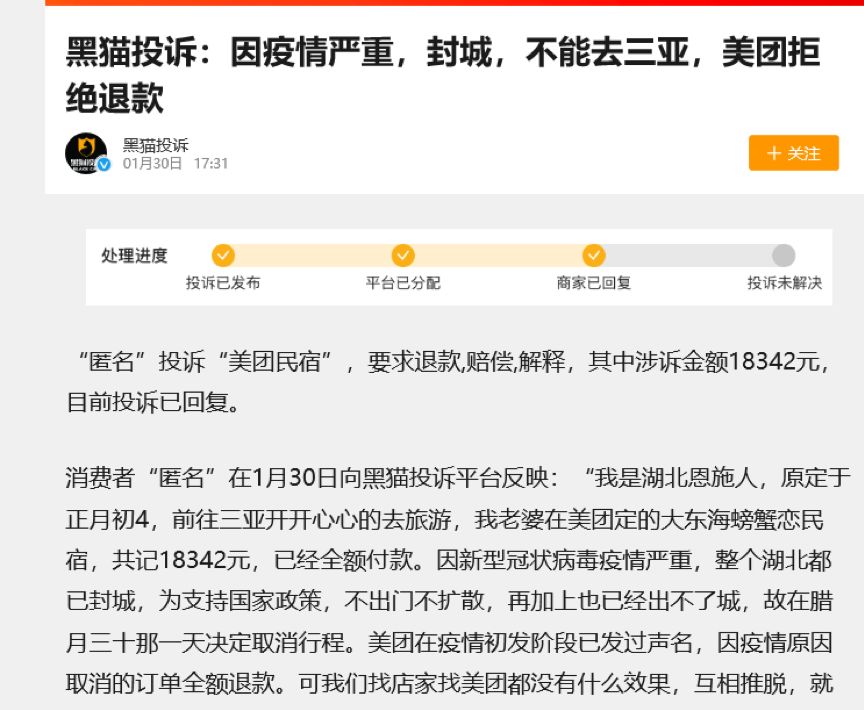The width and height of the screenshot is (864, 710).
Task: Click the 商家已回复 step label
Action: (594, 283)
